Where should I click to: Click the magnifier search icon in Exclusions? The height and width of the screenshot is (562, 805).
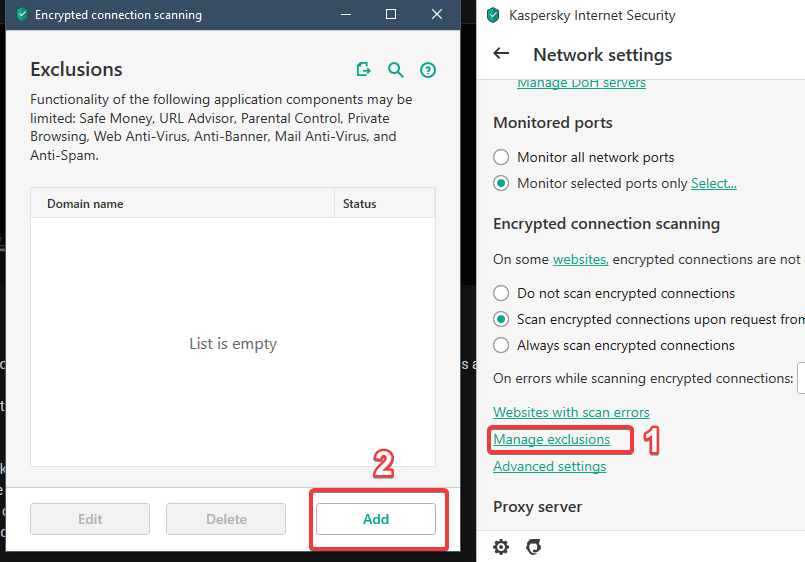pyautogui.click(x=396, y=70)
